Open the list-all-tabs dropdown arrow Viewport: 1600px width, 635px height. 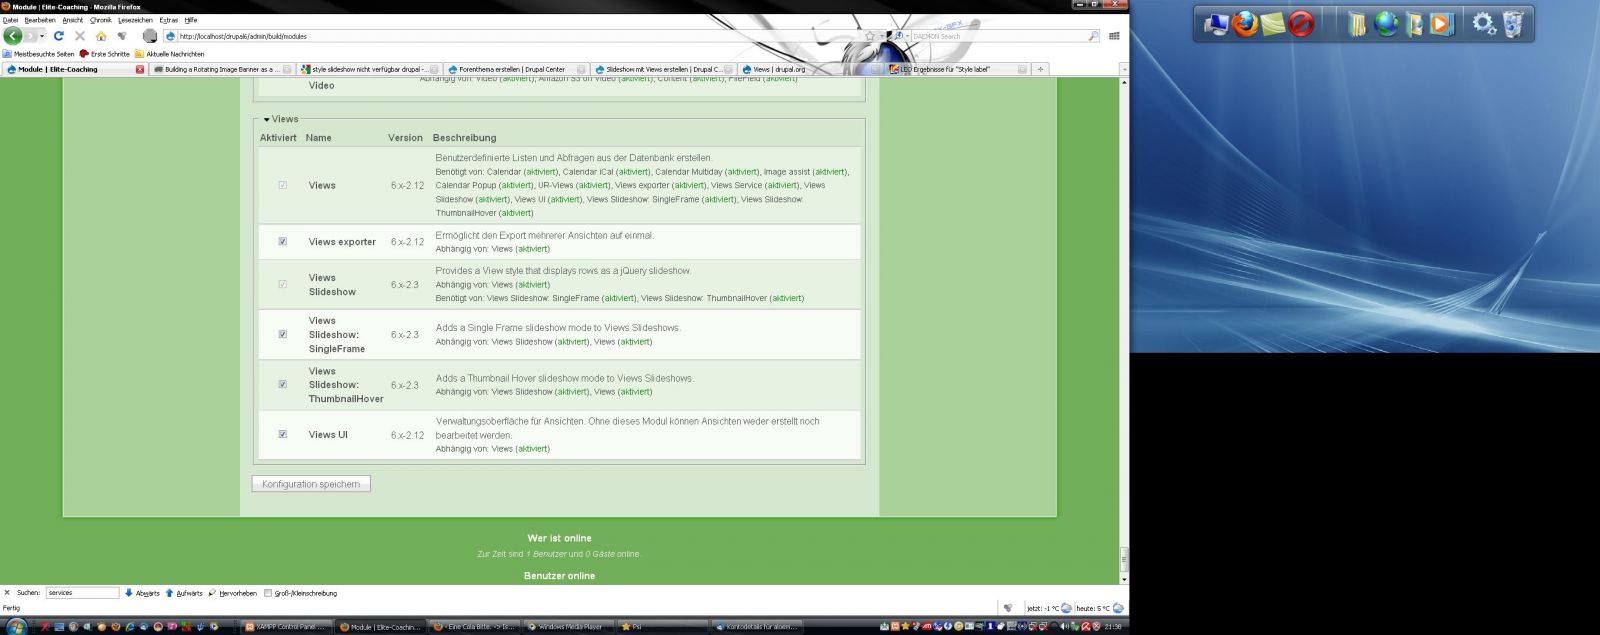coord(1123,69)
